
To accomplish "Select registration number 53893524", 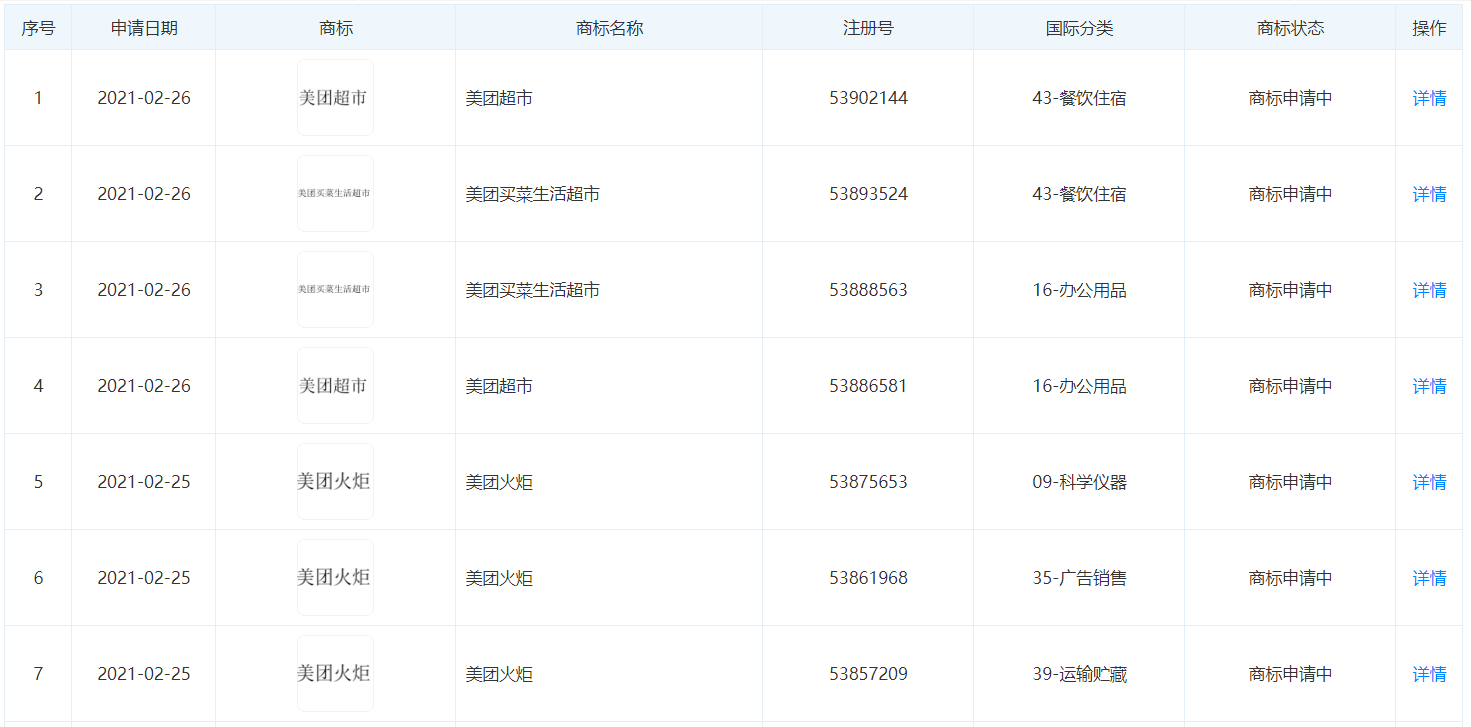I will [x=868, y=194].
